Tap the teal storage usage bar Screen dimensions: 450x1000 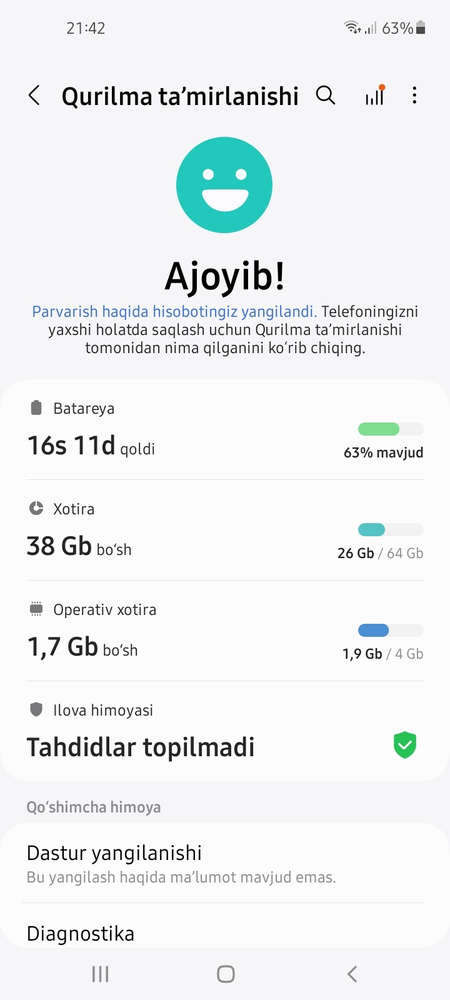point(391,529)
